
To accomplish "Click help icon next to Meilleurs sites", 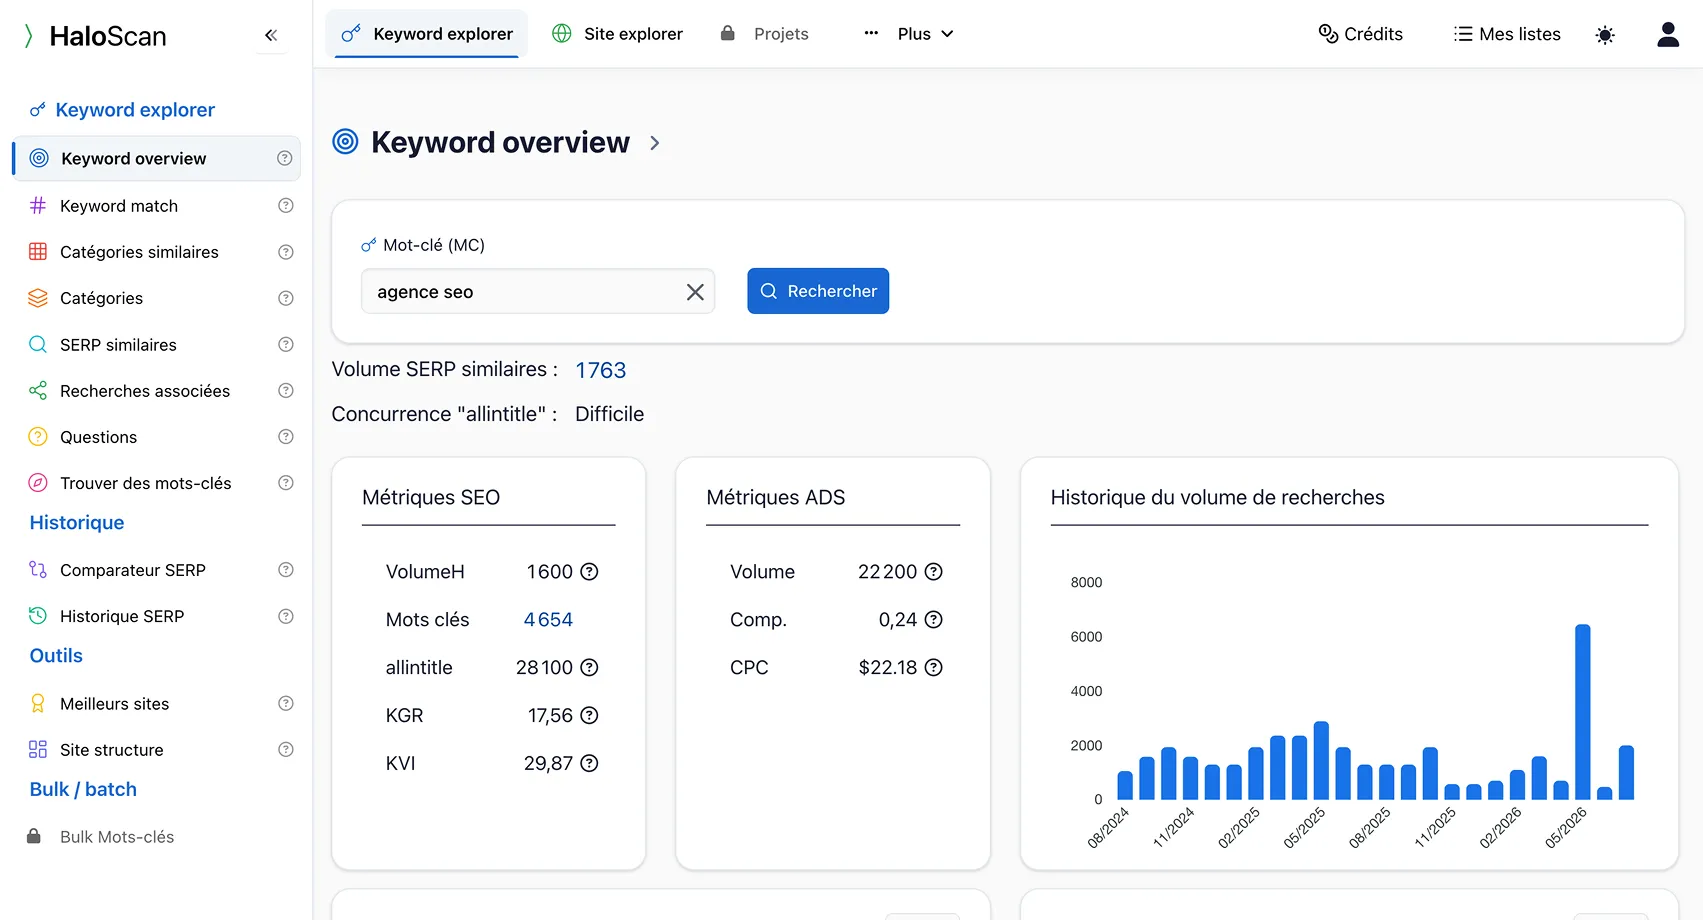I will coord(285,703).
